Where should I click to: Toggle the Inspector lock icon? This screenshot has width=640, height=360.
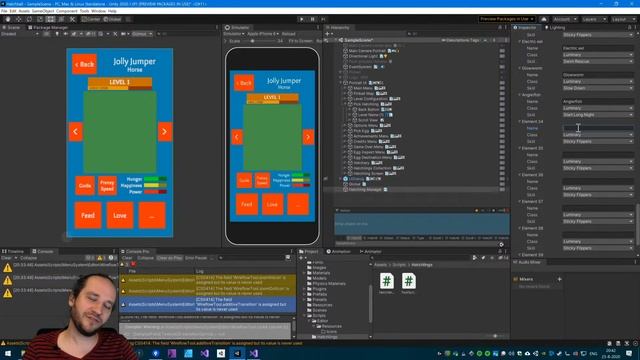click(x=629, y=27)
